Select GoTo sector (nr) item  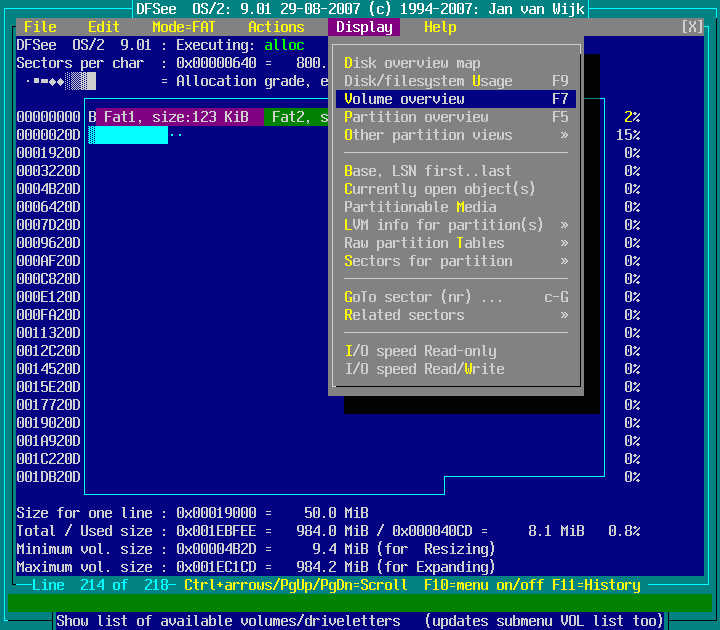coord(424,297)
